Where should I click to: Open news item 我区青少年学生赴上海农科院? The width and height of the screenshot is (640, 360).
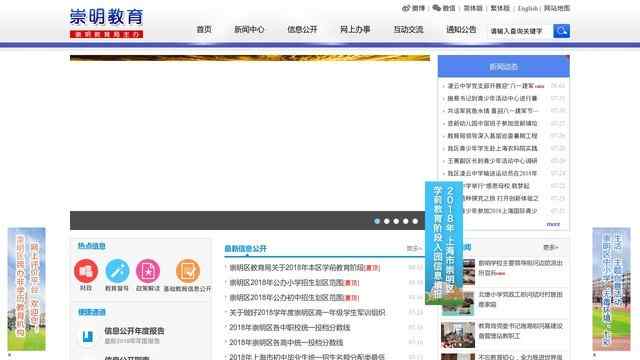click(x=492, y=149)
